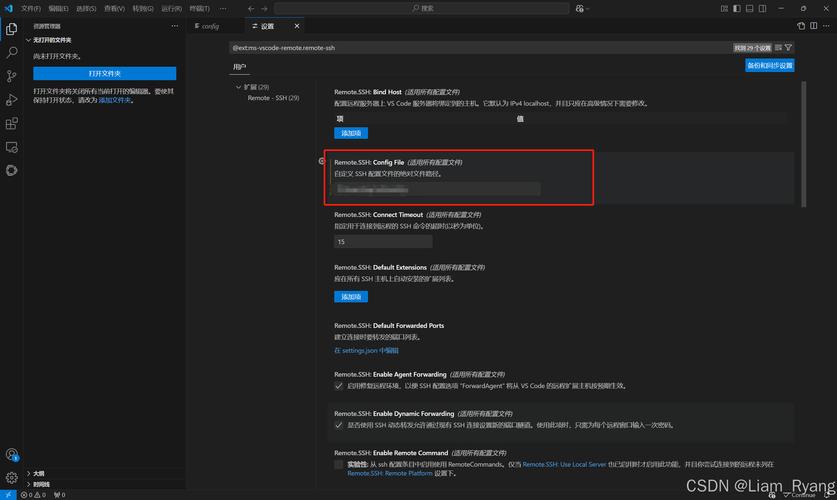The image size is (837, 500).
Task: Click the blue 打开文件夹 button
Action: pyautogui.click(x=104, y=73)
